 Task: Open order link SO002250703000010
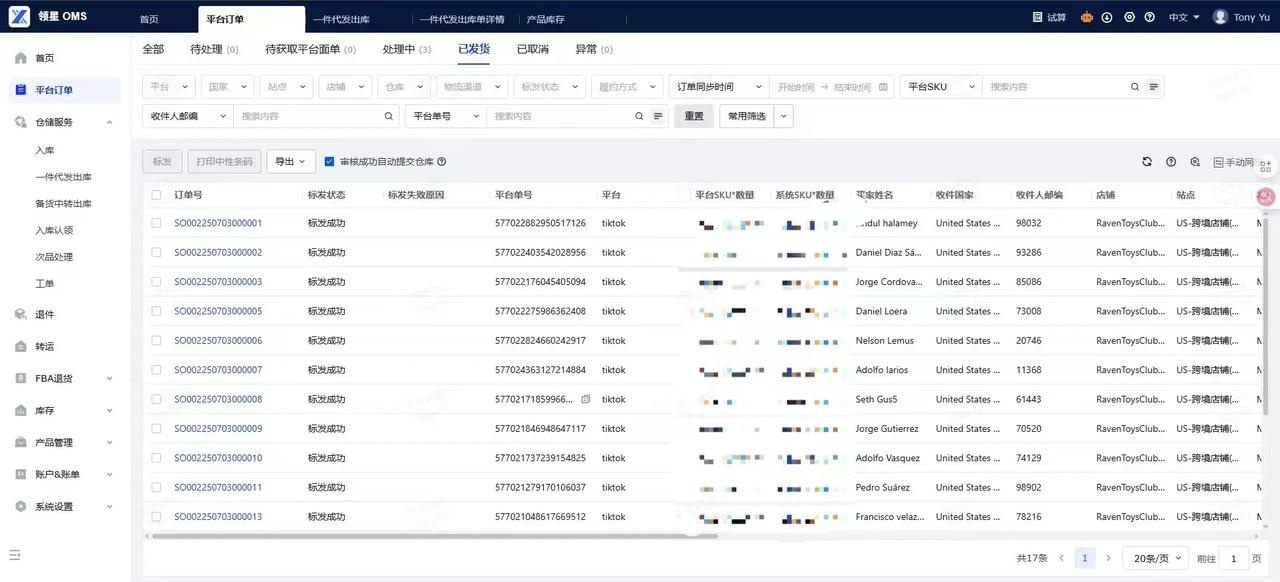218,458
